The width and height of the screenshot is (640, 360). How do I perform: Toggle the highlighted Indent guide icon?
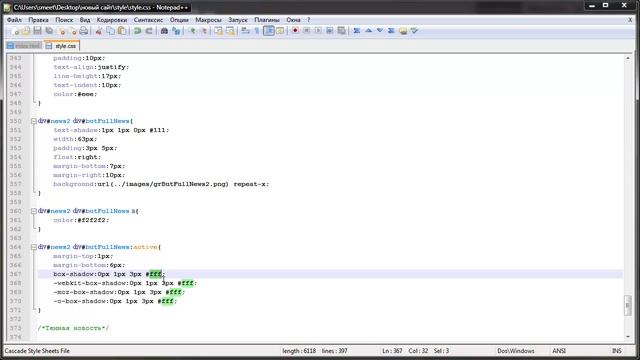point(269,31)
